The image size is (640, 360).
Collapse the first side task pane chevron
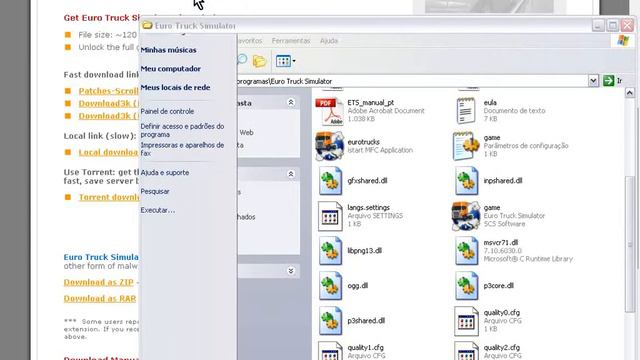click(291, 102)
